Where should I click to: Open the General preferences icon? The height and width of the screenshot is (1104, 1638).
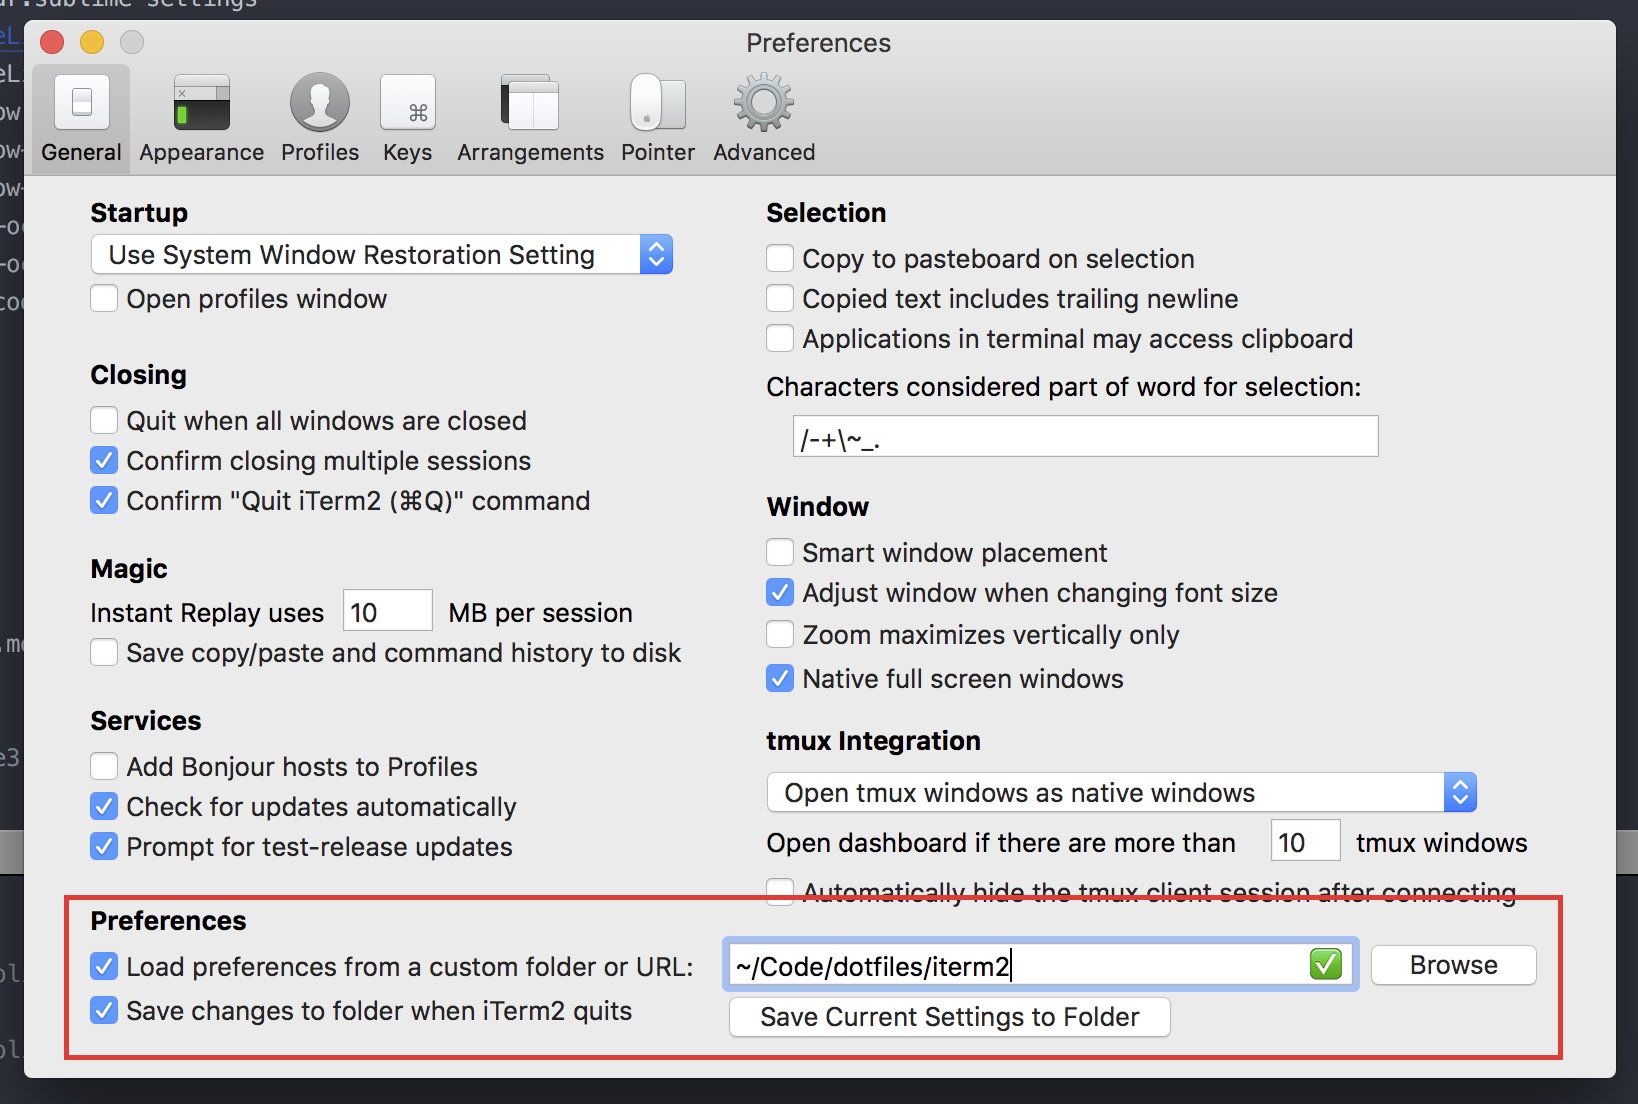click(82, 102)
